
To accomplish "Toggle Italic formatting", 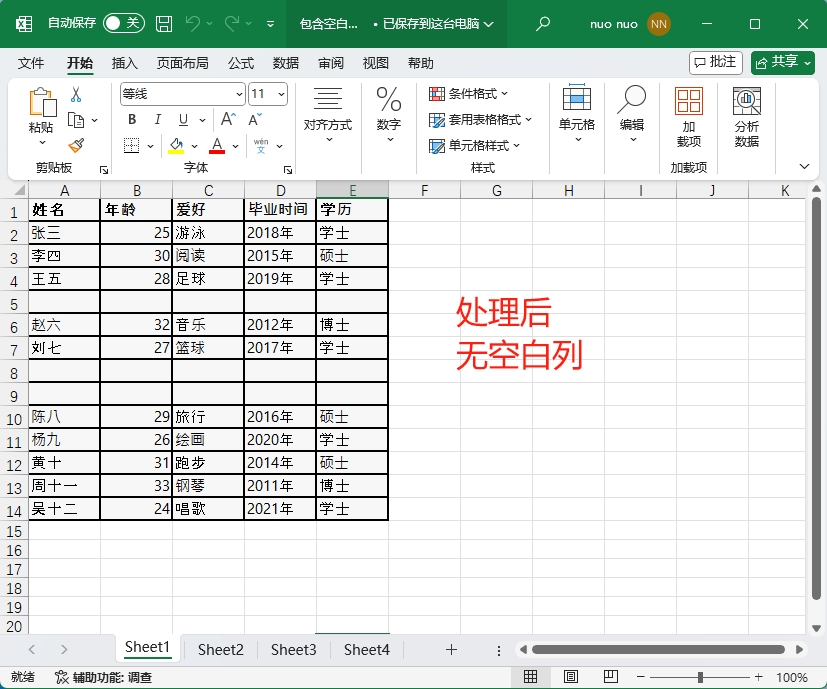I will (x=156, y=120).
